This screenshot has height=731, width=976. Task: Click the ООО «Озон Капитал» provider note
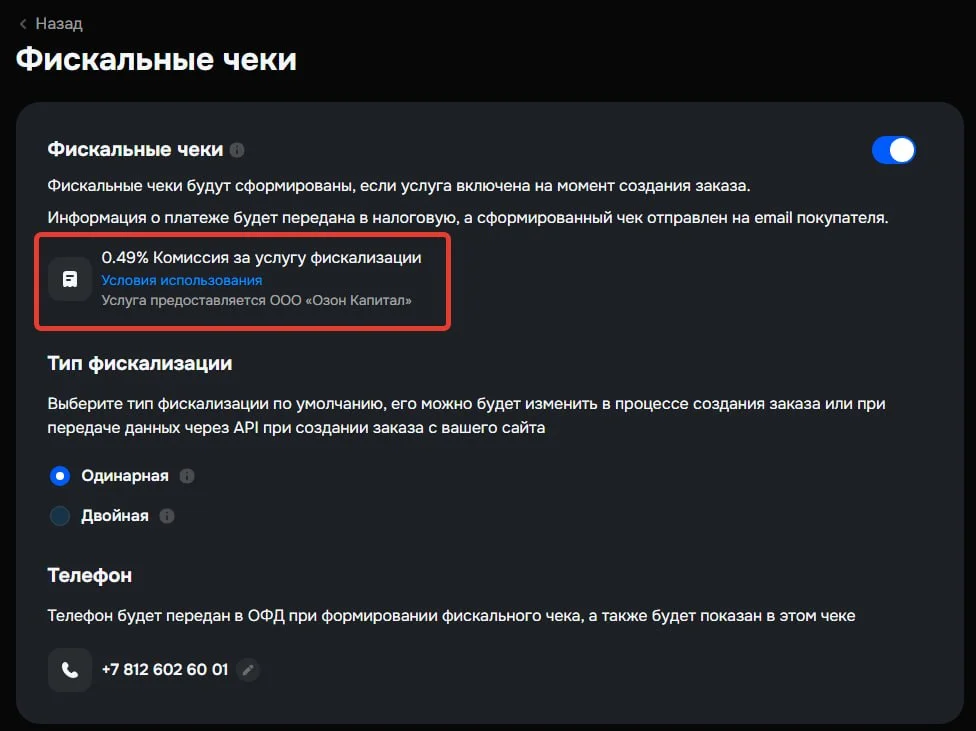(x=256, y=301)
